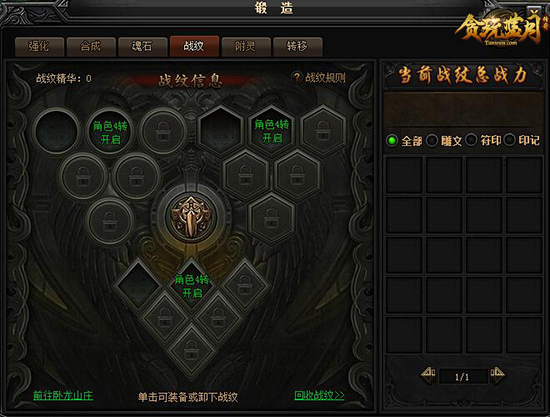Select the empty hexagon slot
The image size is (550, 417).
pyautogui.click(x=220, y=130)
